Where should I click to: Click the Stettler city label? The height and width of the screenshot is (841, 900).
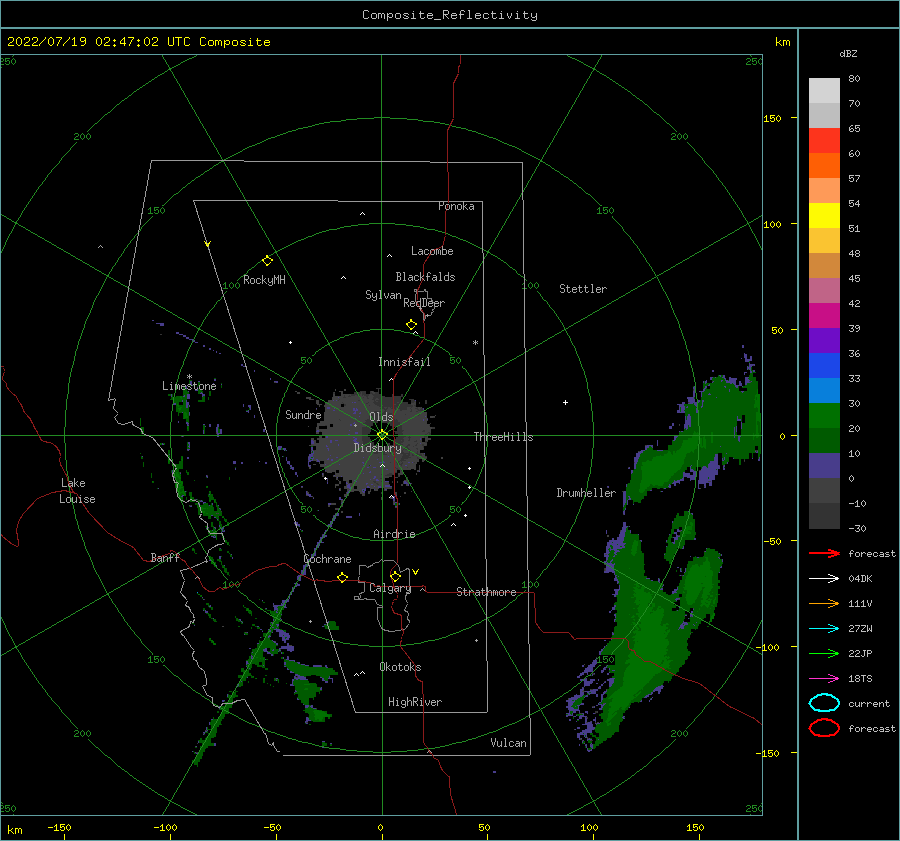pos(583,289)
